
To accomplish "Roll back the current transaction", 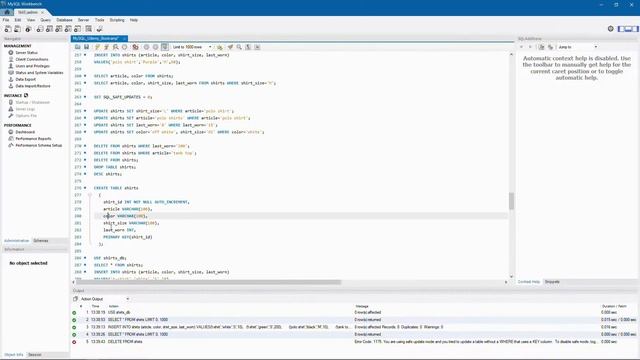I will point(155,47).
